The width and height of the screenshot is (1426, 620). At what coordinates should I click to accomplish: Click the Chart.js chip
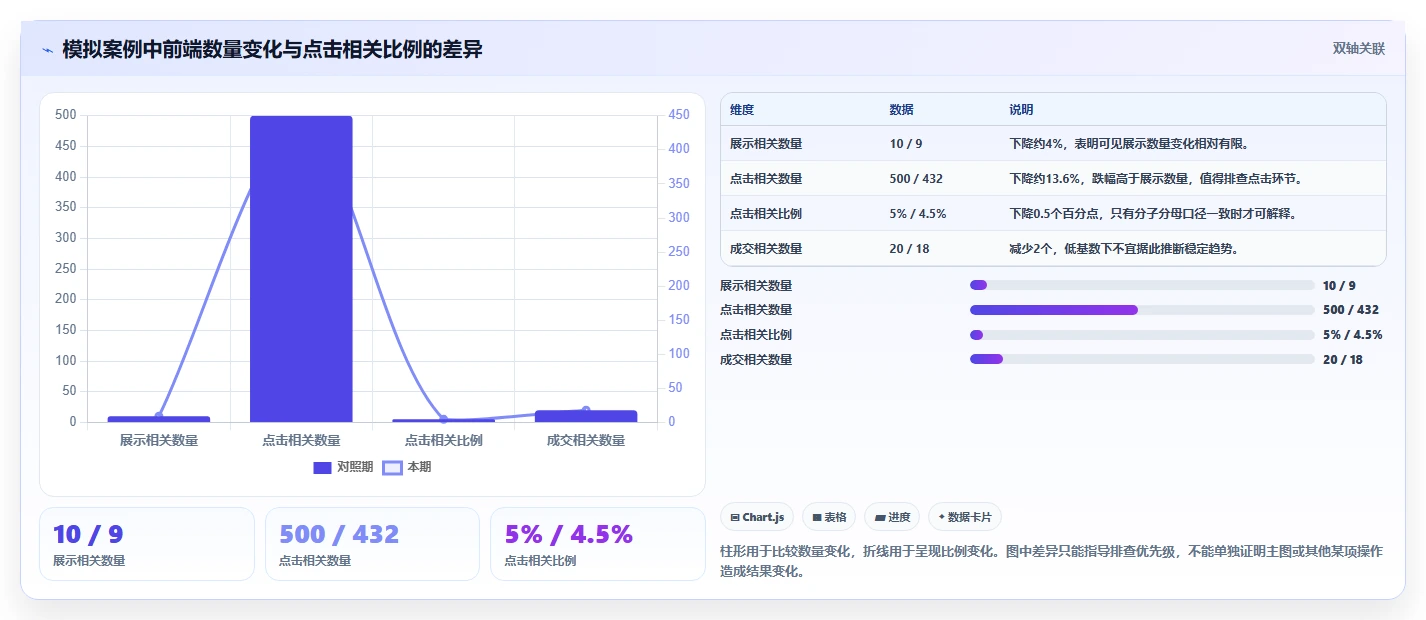757,517
